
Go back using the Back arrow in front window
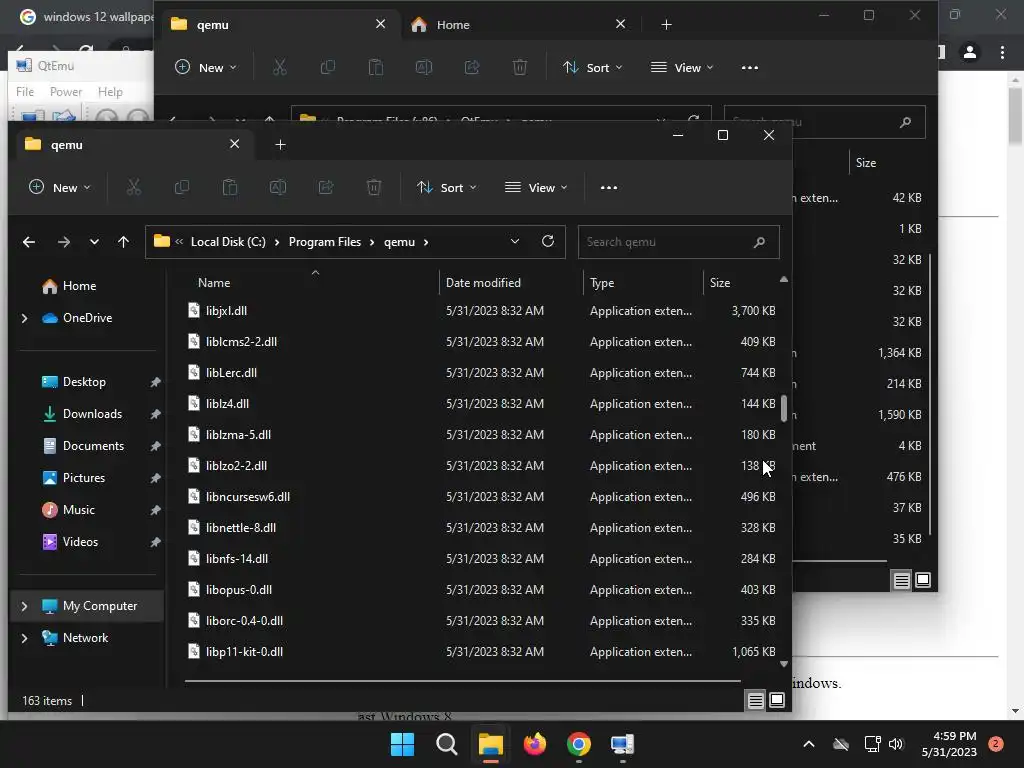click(29, 242)
